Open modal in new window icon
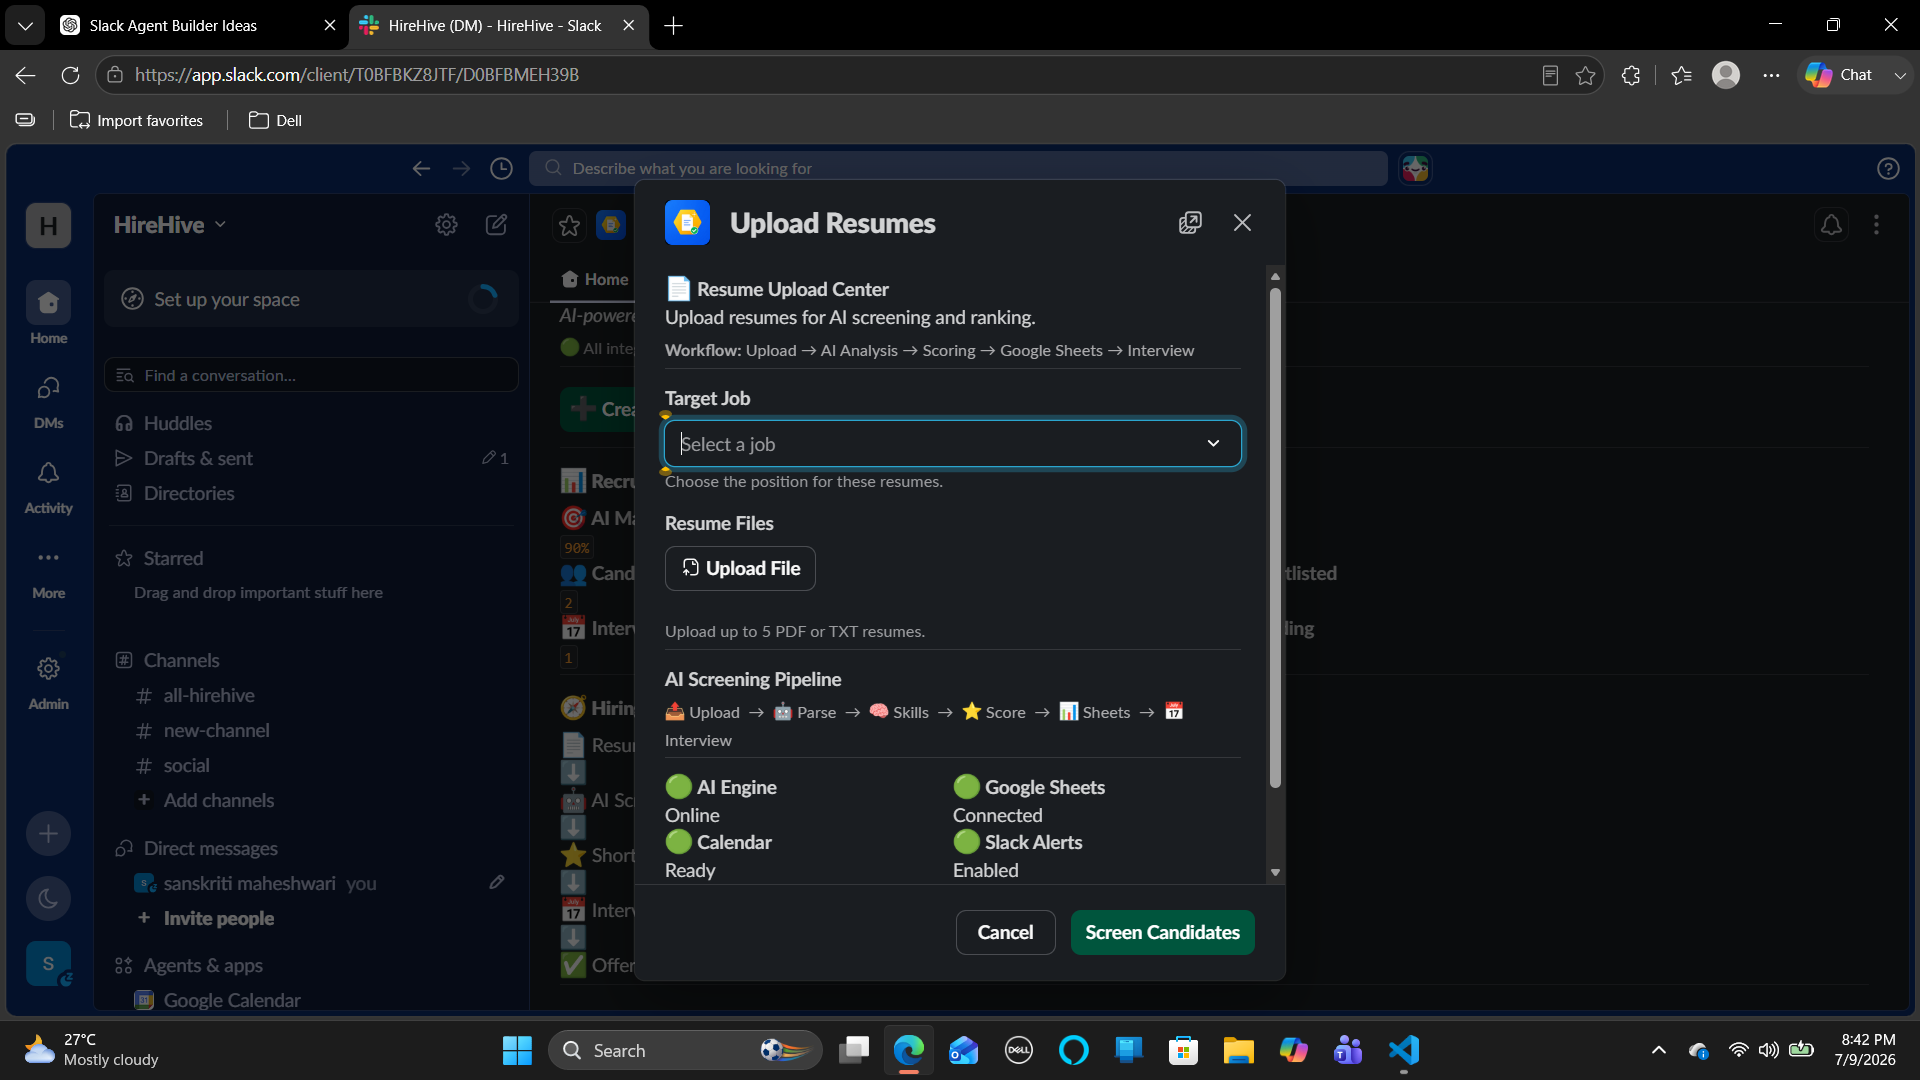 tap(1190, 223)
